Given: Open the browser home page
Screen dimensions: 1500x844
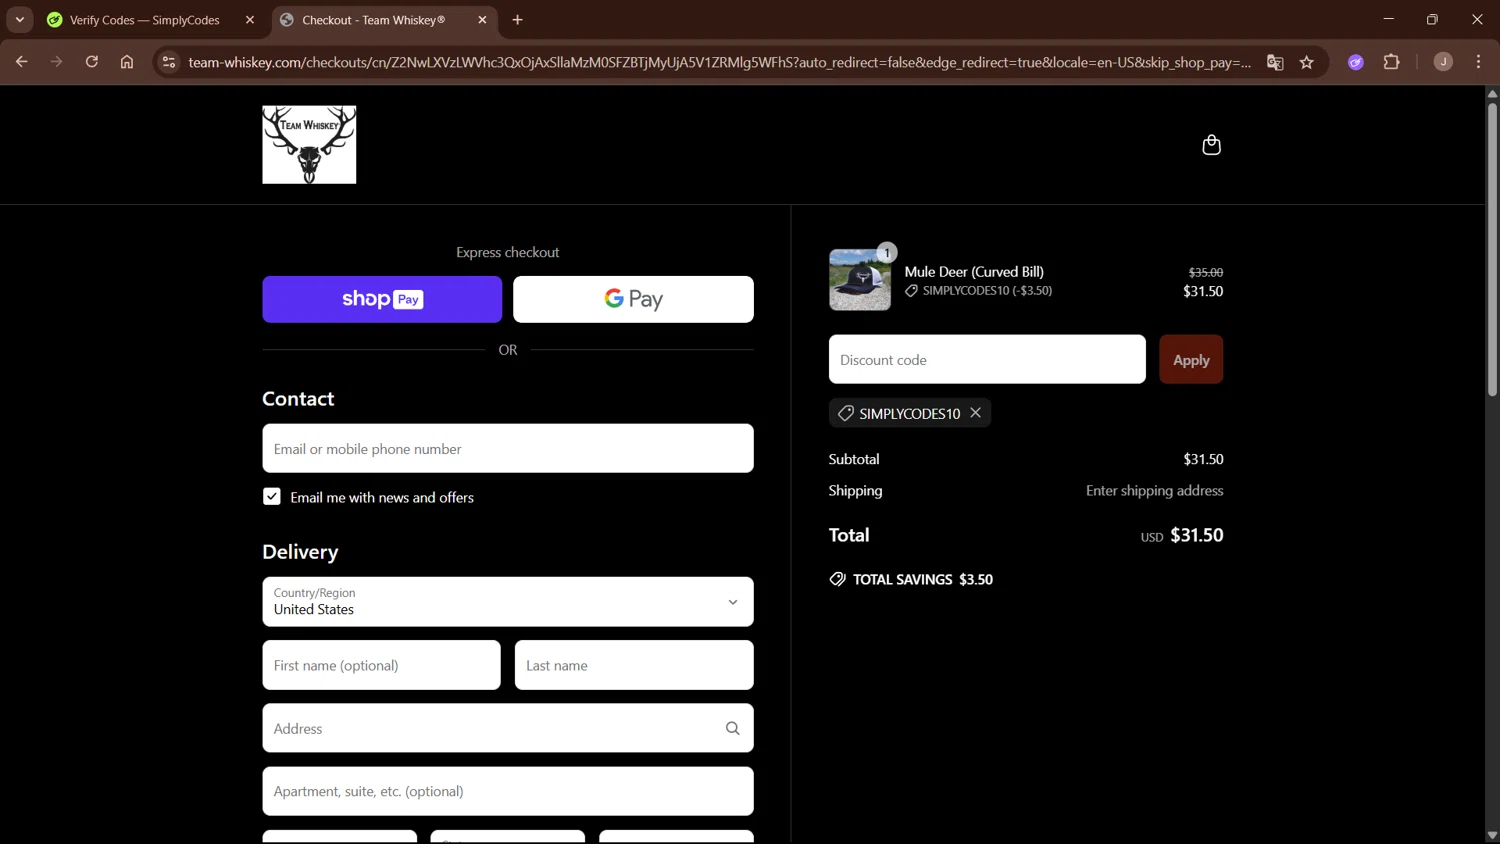Looking at the screenshot, I should [127, 62].
